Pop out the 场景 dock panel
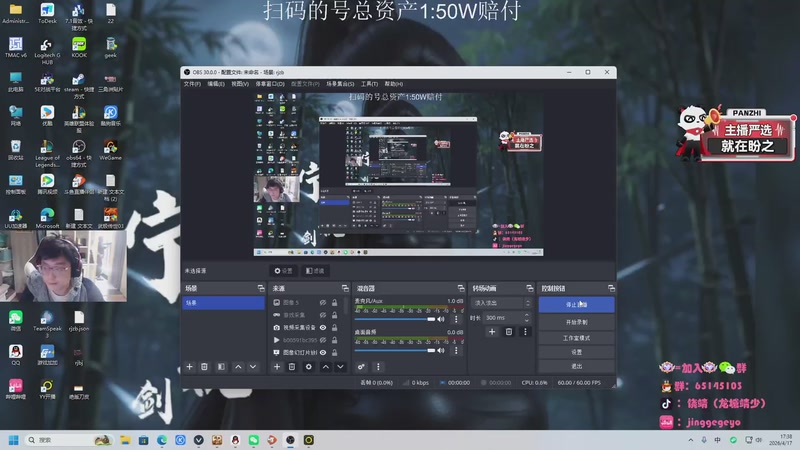800x450 pixels. 261,288
